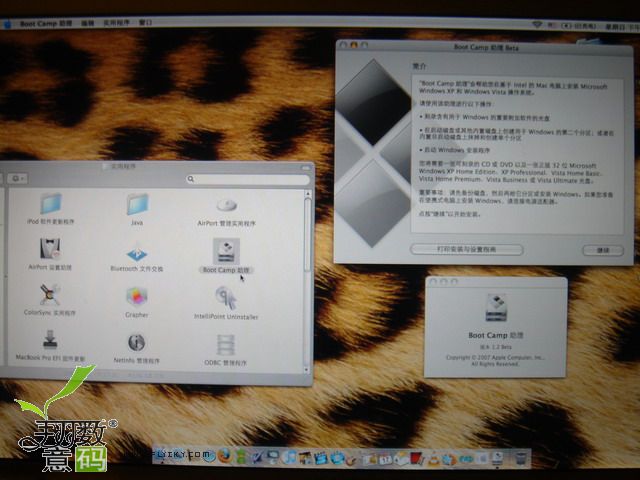The height and width of the screenshot is (480, 640).
Task: Select IntelliPoint Uninstaller
Action: pos(226,298)
